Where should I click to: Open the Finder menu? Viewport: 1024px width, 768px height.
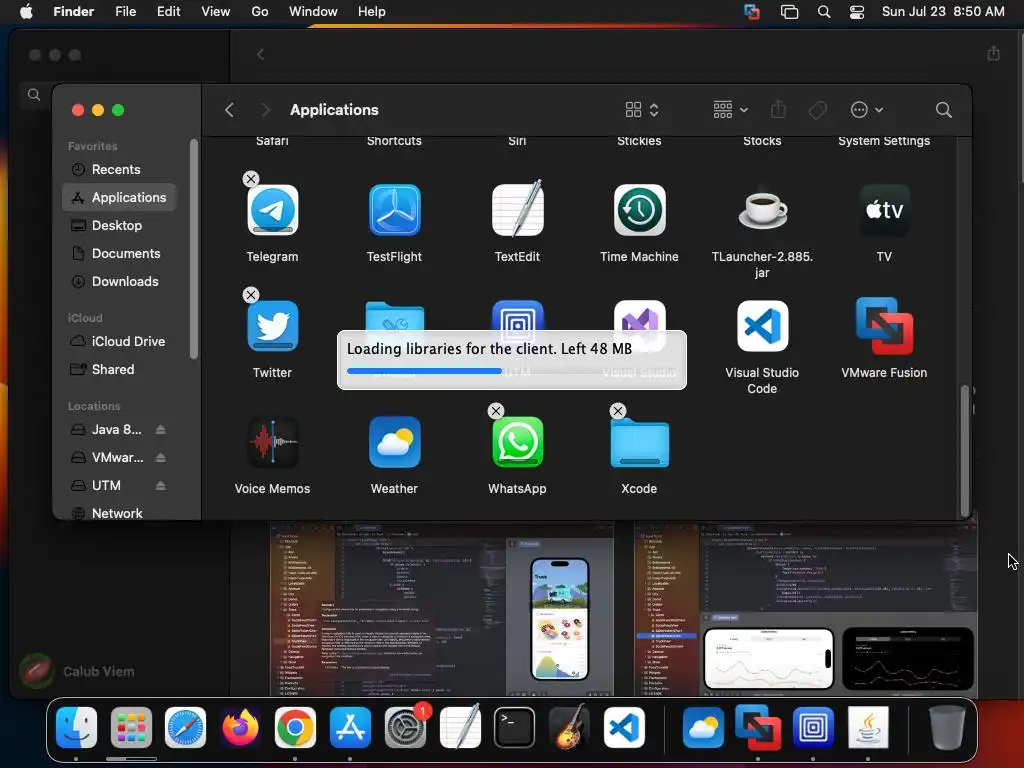[74, 12]
